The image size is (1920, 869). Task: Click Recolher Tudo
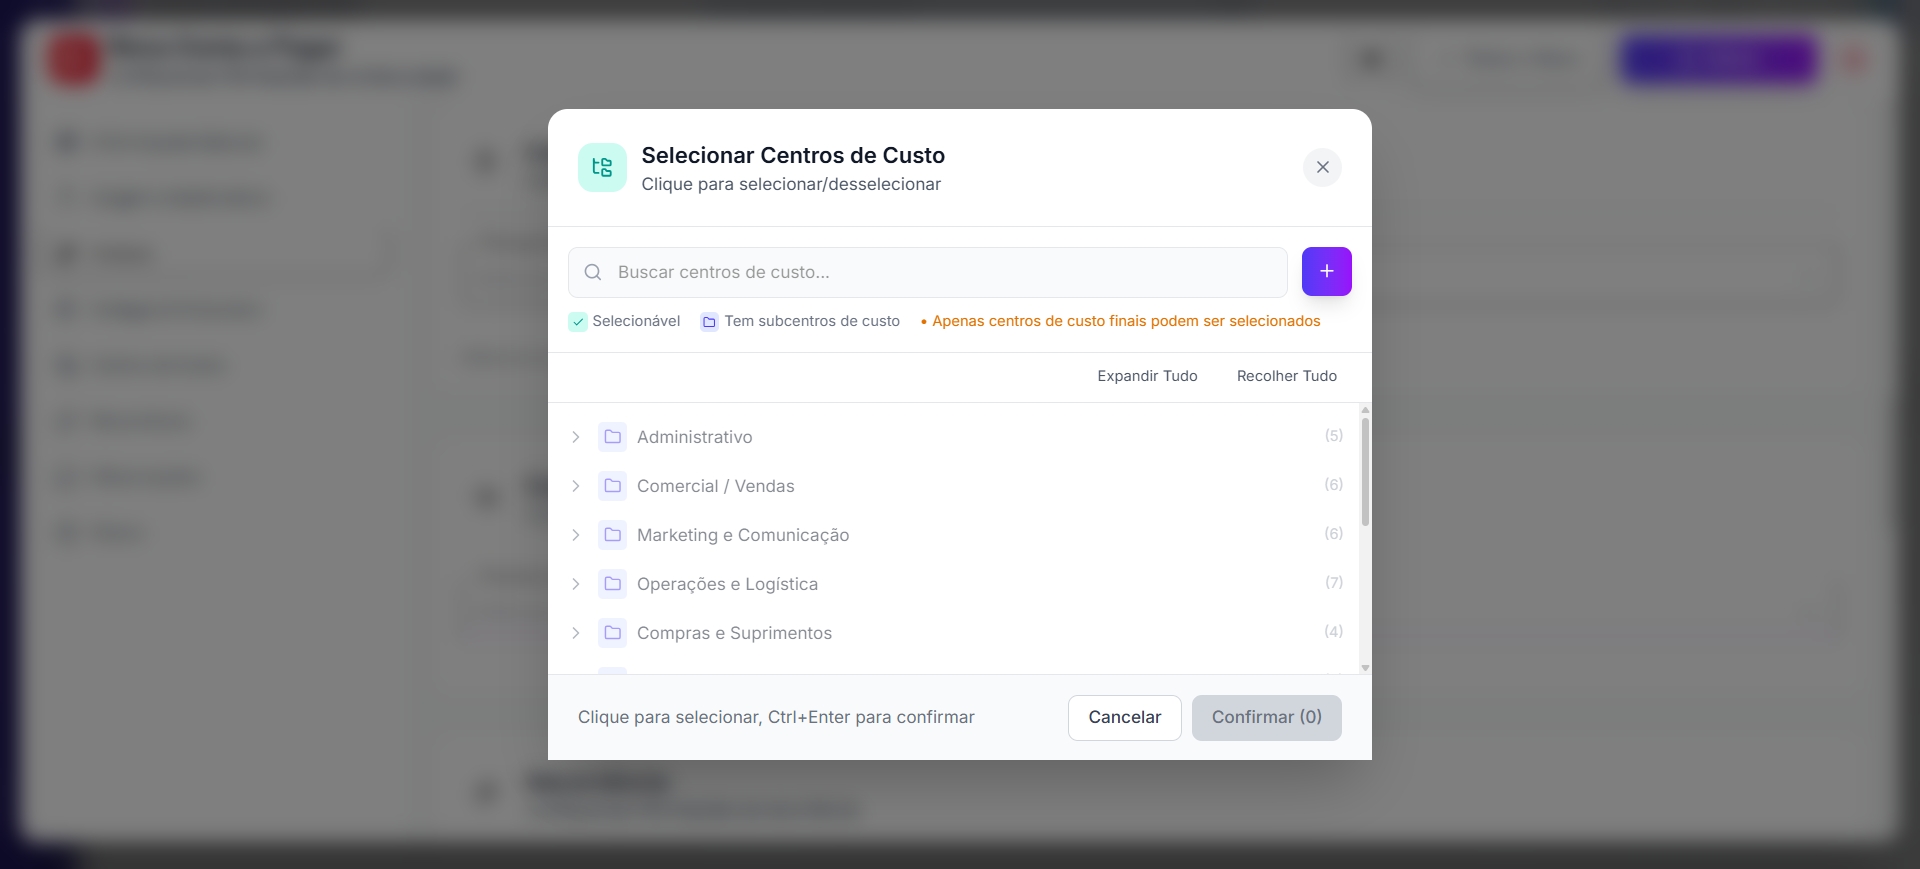(x=1286, y=376)
